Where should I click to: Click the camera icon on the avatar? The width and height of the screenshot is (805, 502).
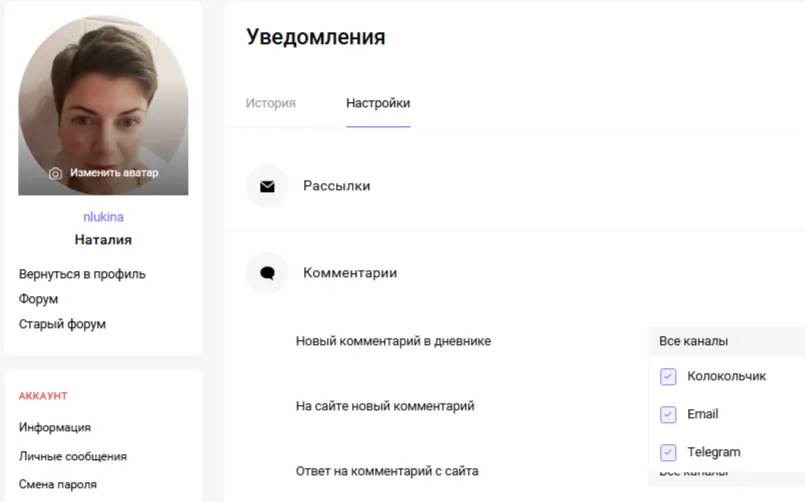[55, 173]
